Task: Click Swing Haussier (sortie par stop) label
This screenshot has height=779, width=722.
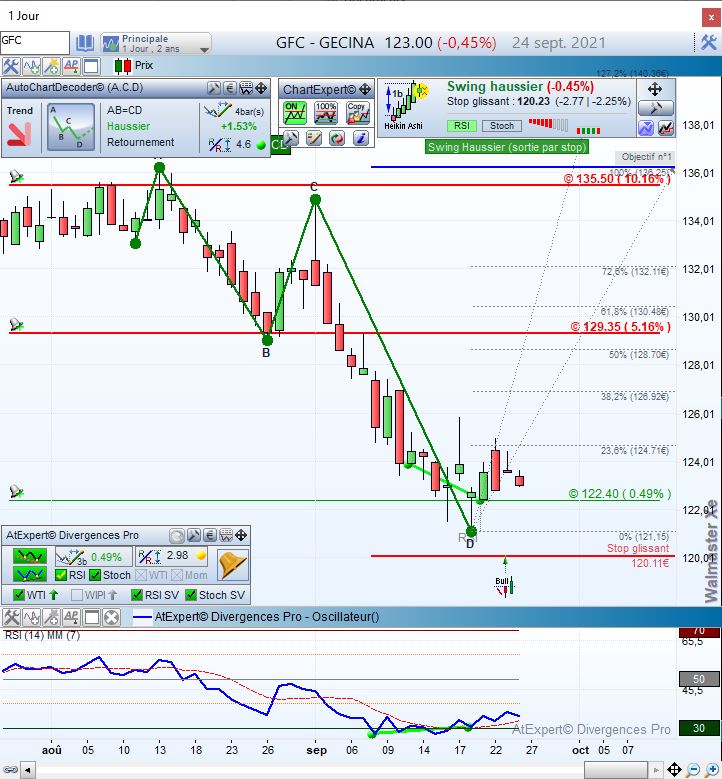Action: tap(507, 147)
